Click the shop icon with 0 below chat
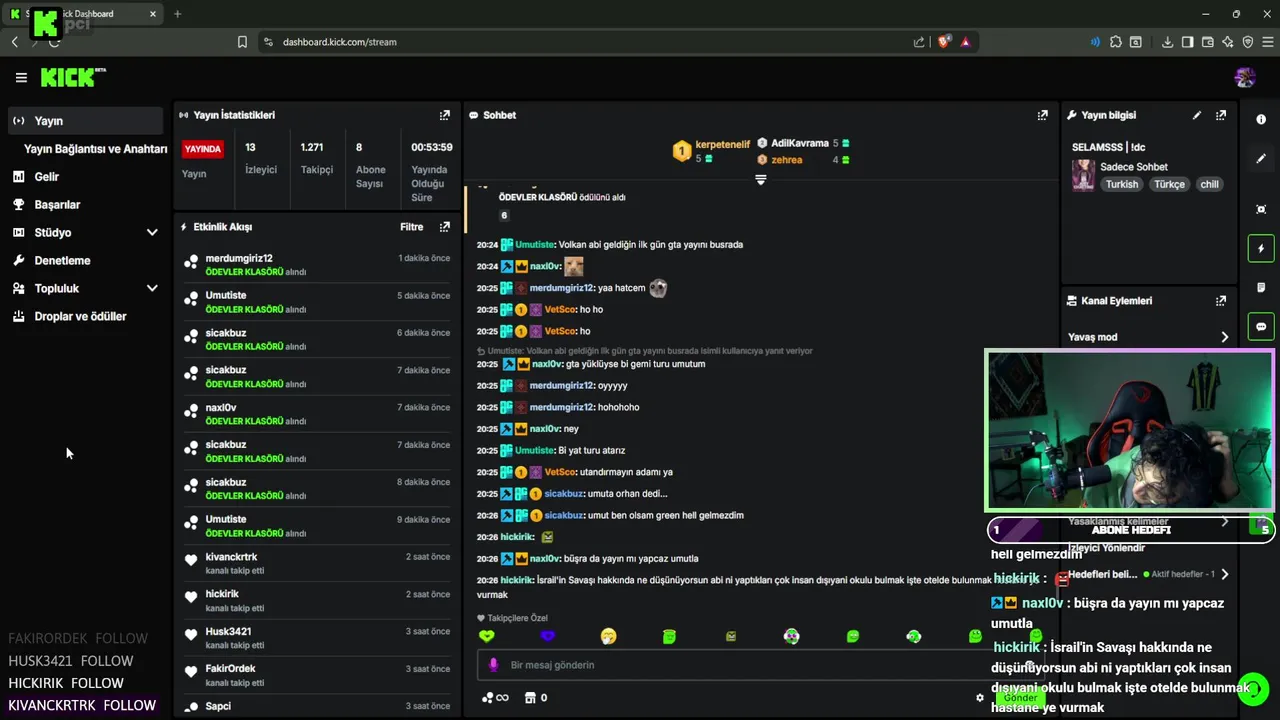The image size is (1280, 720). [x=536, y=698]
